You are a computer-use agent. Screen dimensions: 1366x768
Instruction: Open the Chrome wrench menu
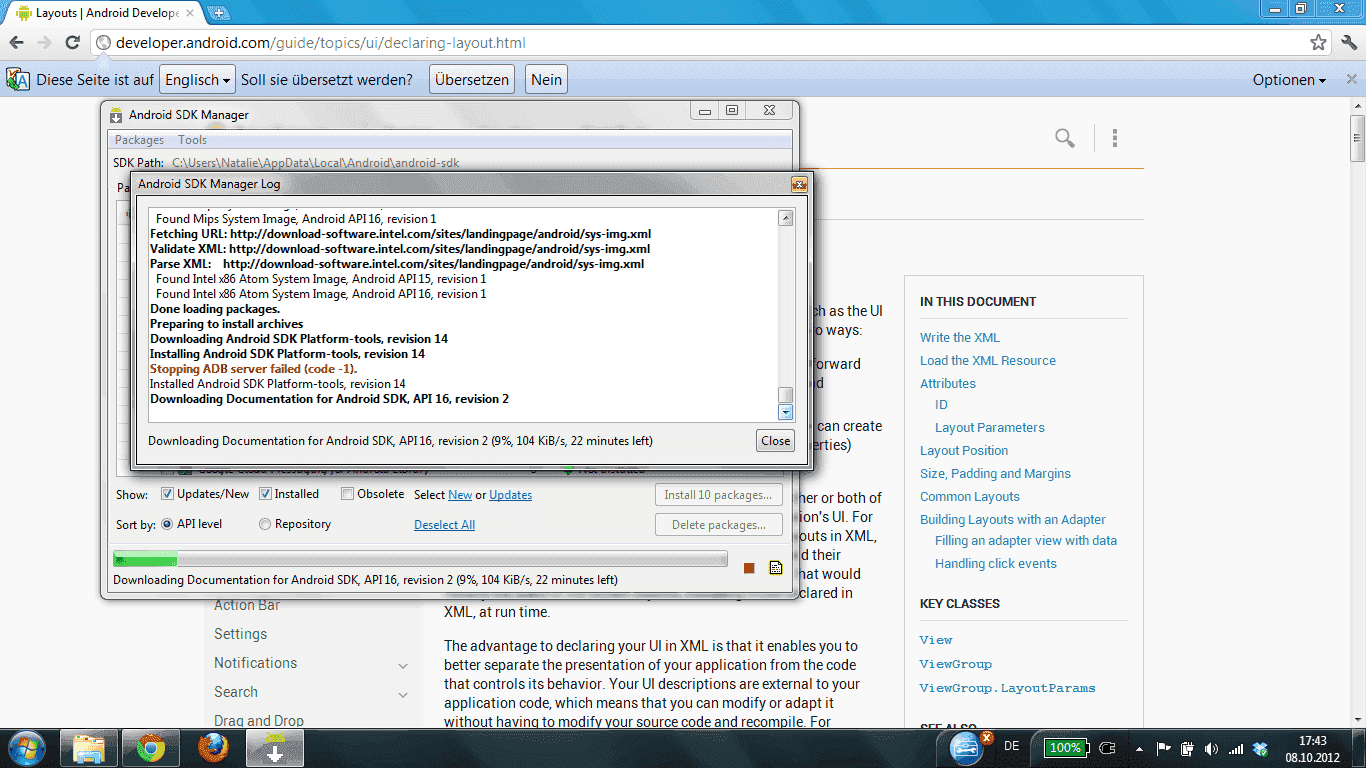(1349, 43)
